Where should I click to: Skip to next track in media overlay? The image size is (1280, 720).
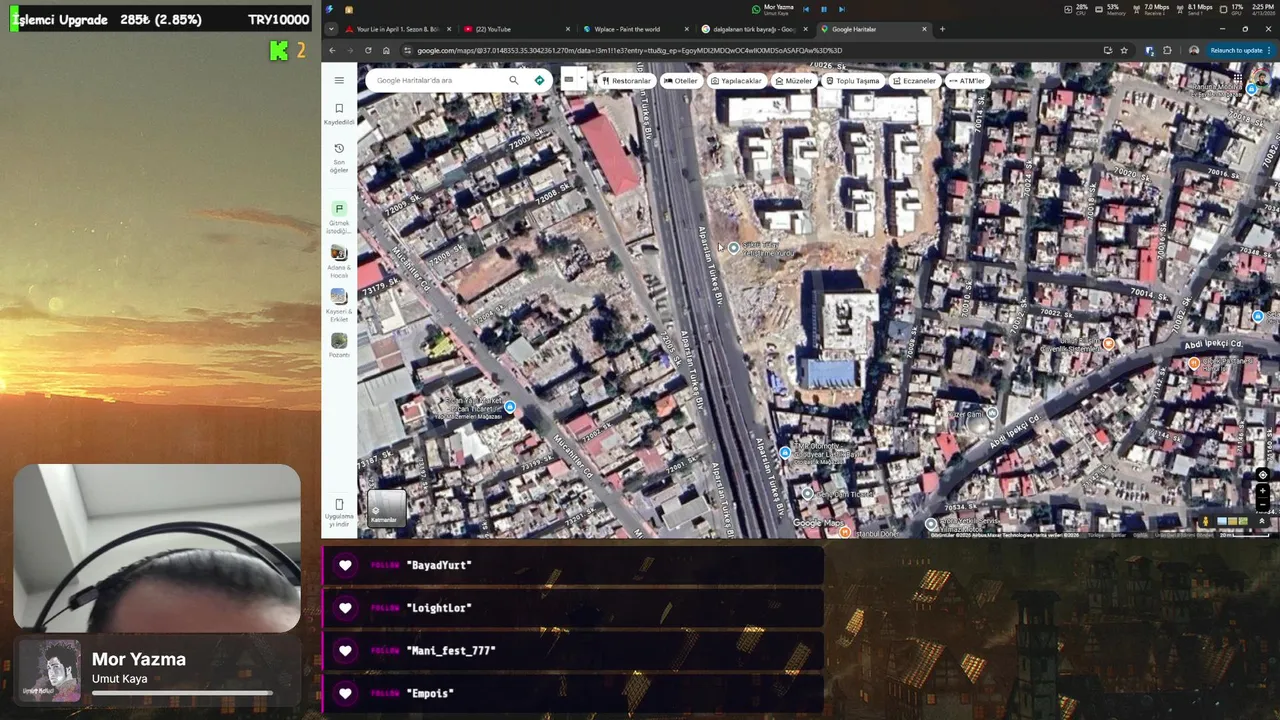tap(842, 9)
